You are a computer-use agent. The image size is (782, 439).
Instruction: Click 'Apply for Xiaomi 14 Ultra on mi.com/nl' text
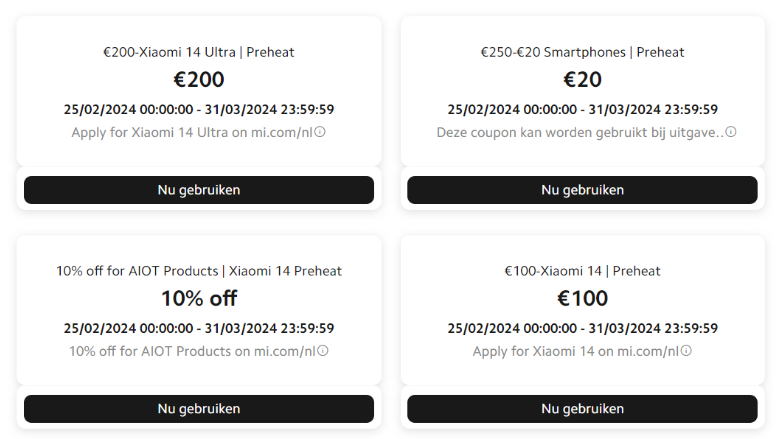[x=192, y=132]
